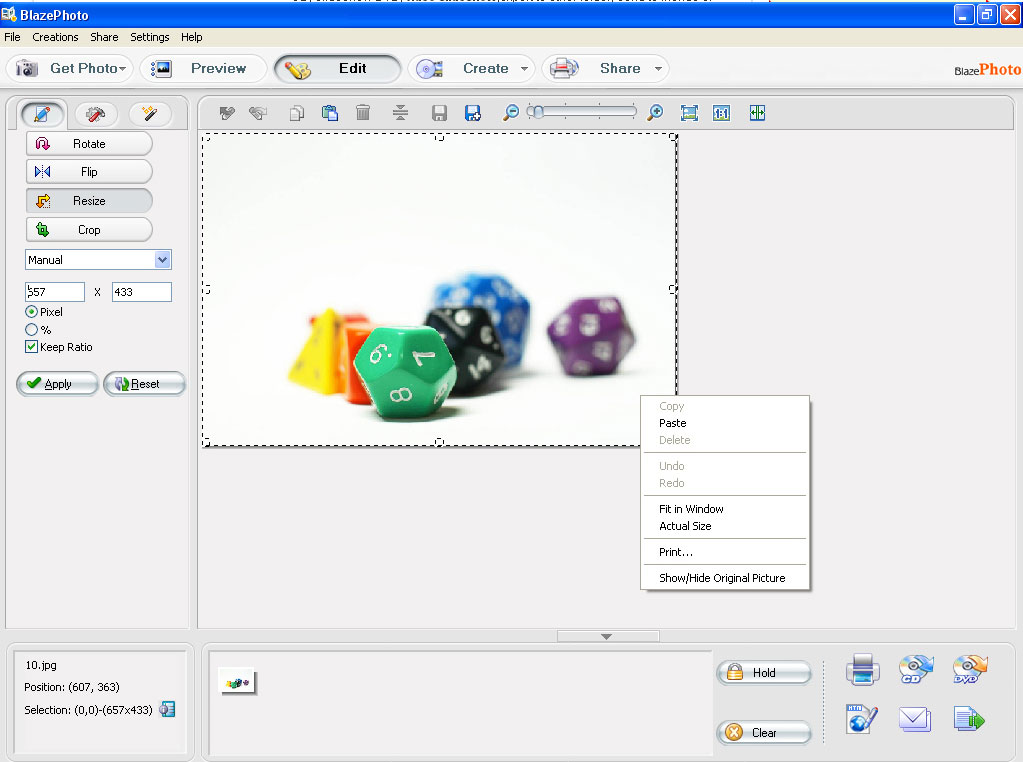This screenshot has height=762, width=1023.
Task: Click the Clear button
Action: tap(764, 733)
